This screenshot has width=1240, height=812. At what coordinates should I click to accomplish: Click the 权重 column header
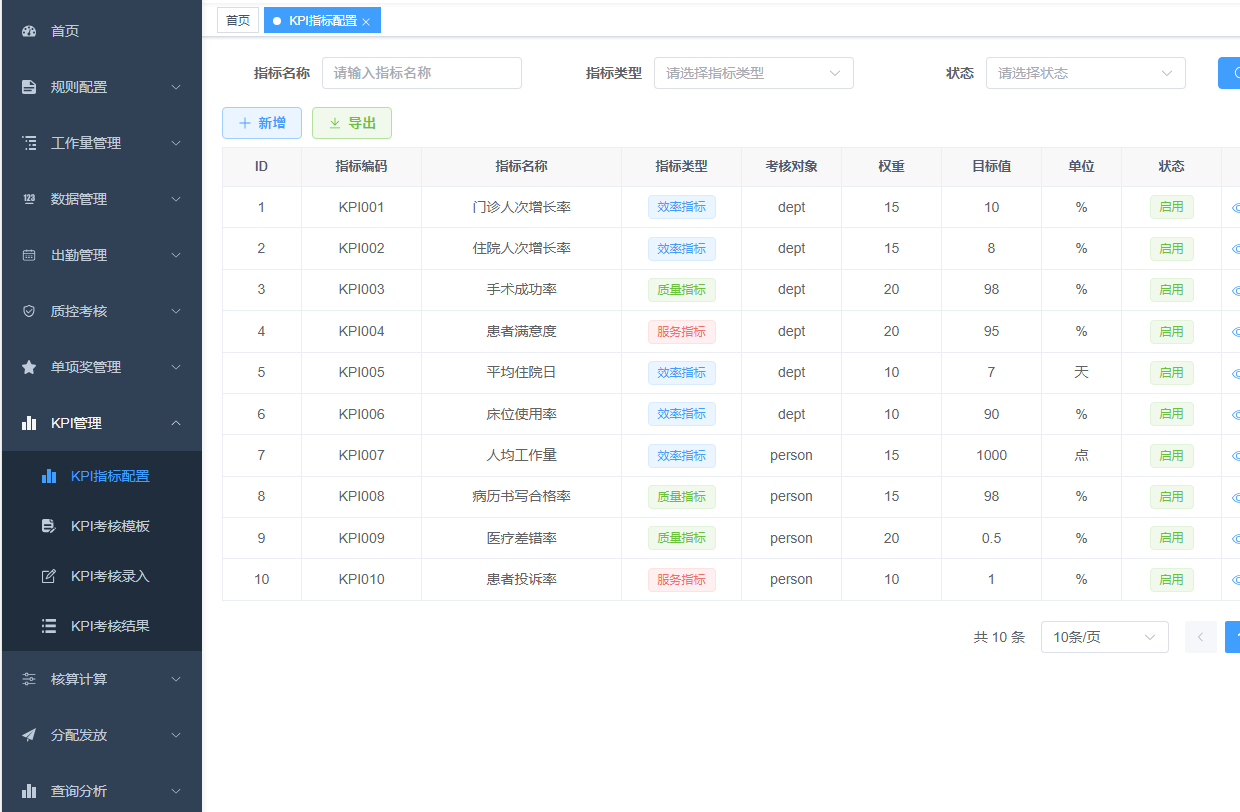[891, 167]
